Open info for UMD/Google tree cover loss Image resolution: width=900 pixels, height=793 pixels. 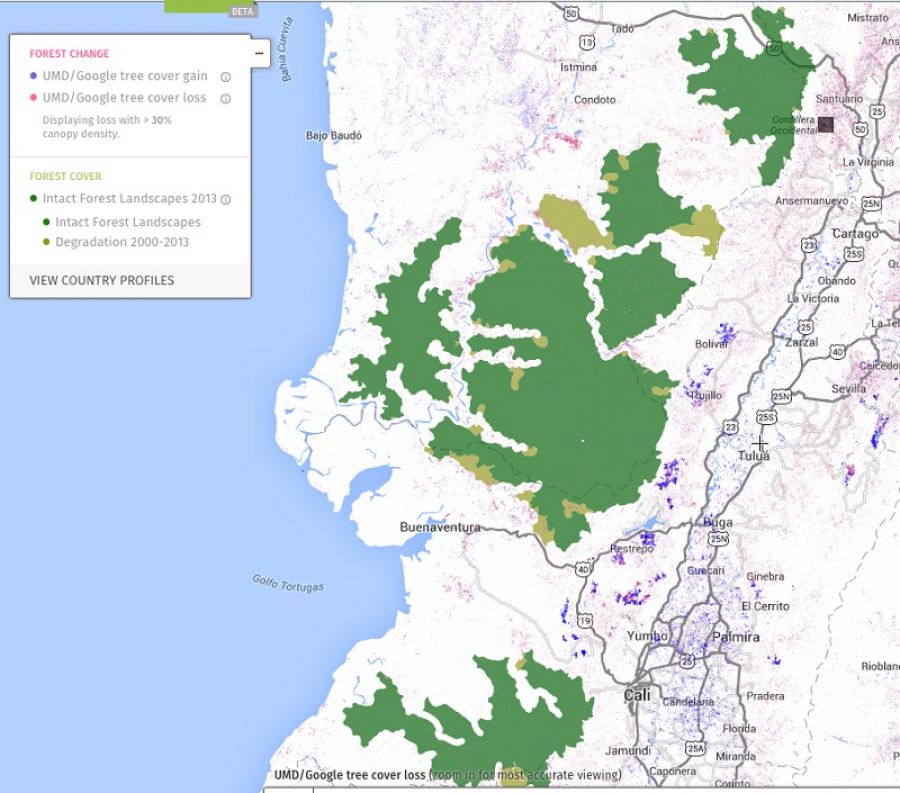[x=226, y=99]
